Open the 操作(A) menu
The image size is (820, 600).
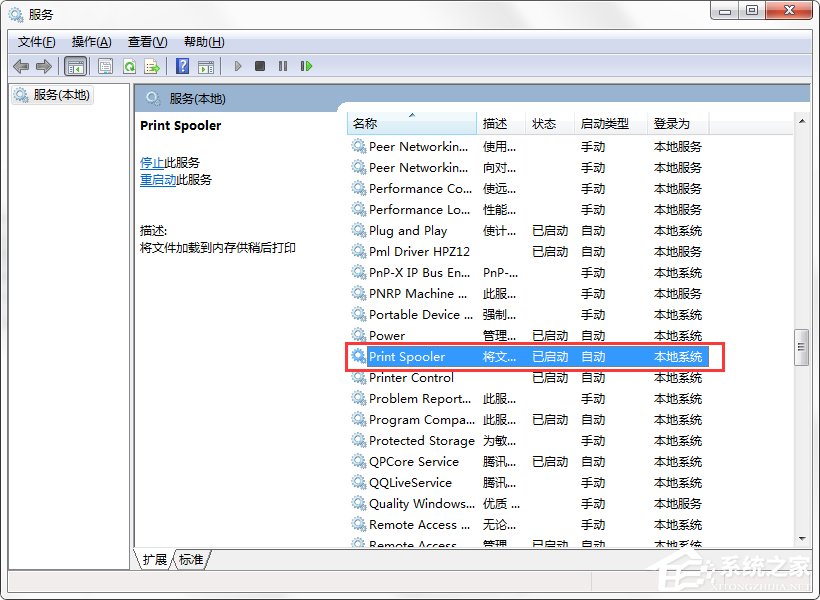tap(91, 42)
